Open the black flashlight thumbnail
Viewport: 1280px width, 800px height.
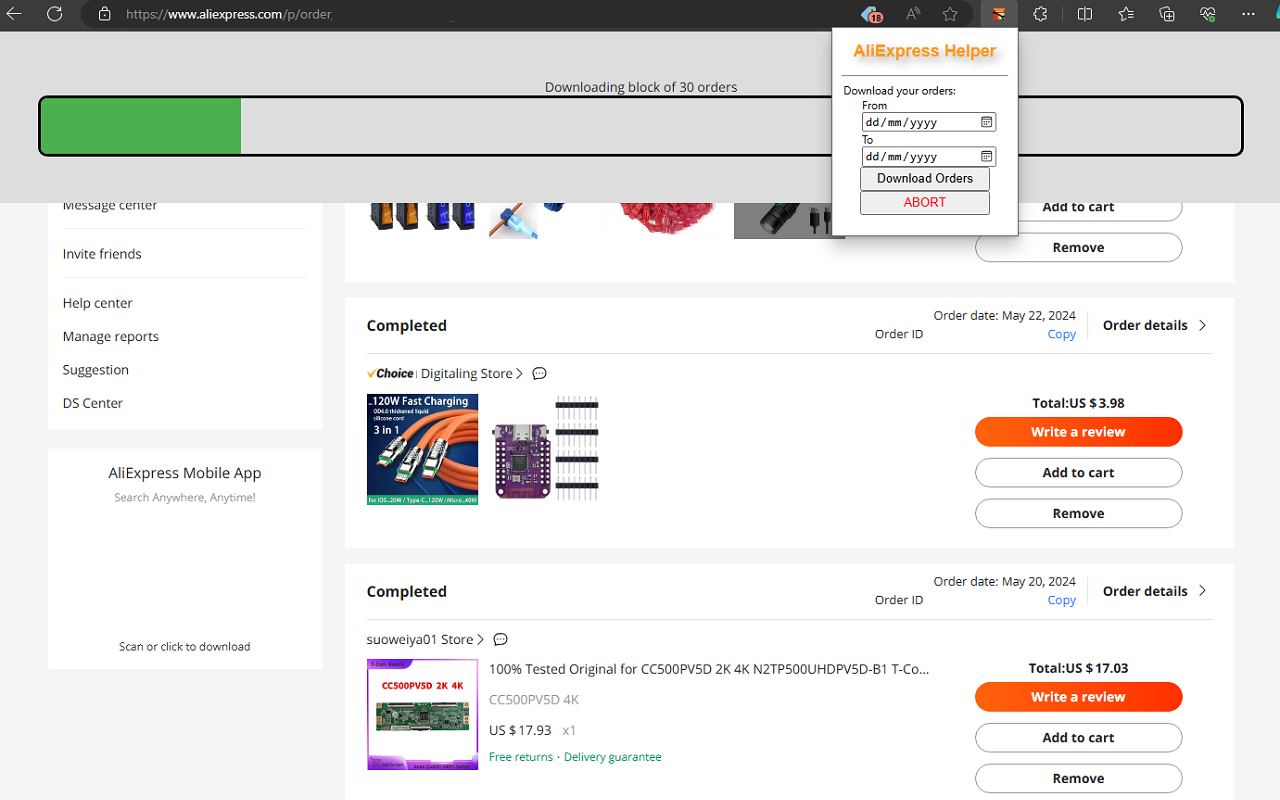point(789,220)
